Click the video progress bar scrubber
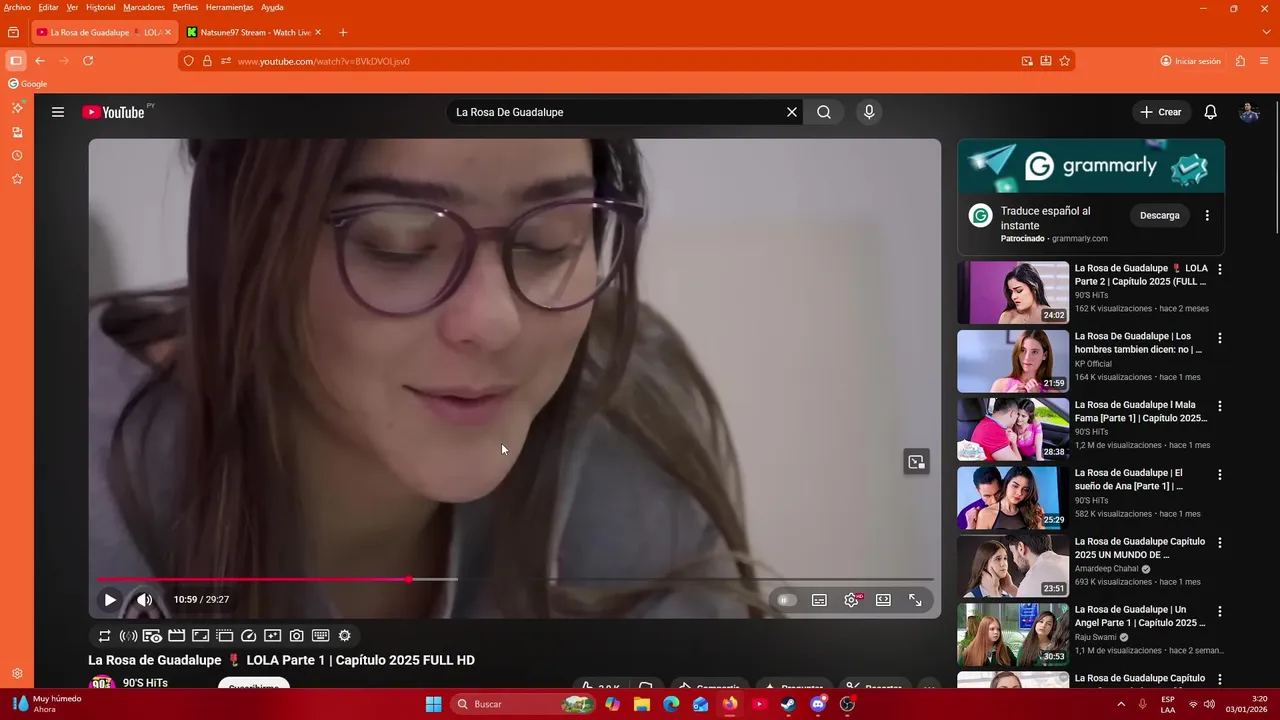1280x720 pixels. (409, 579)
